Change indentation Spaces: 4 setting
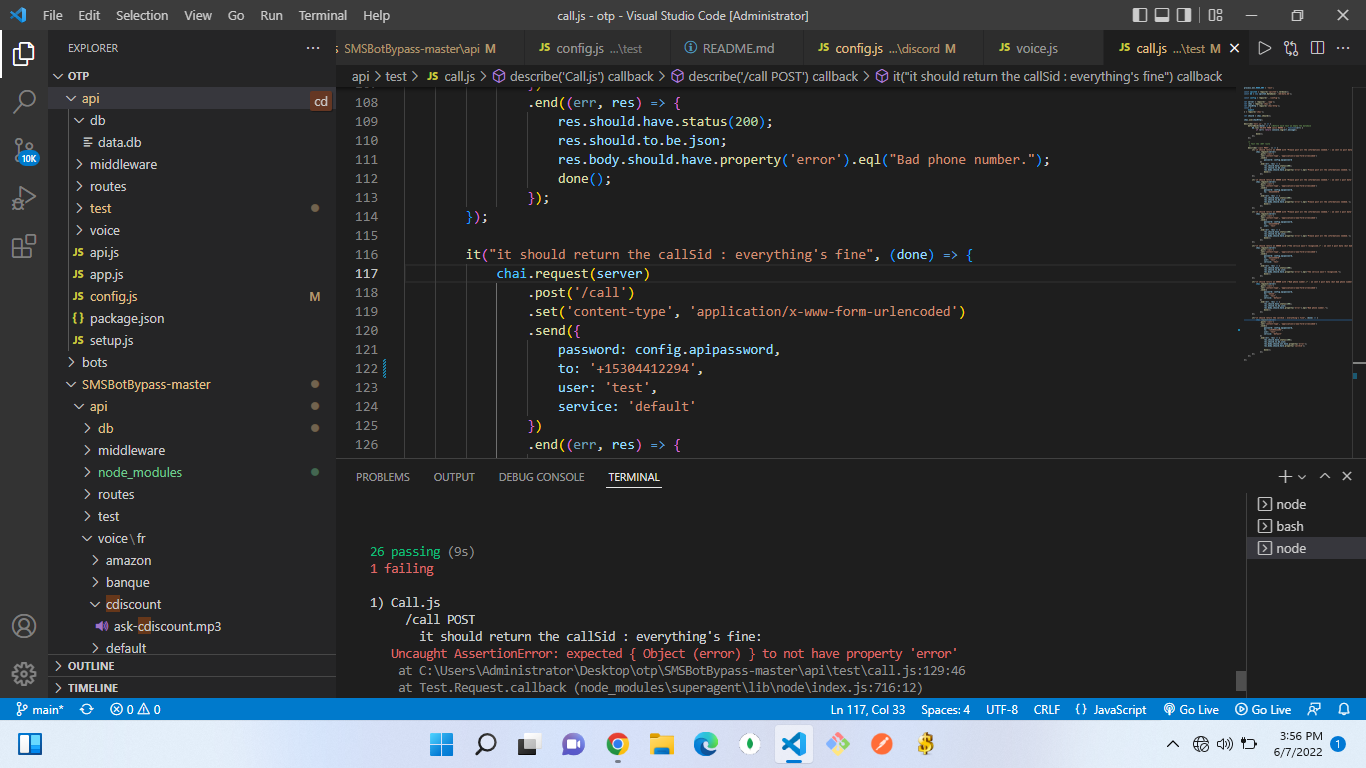Image resolution: width=1366 pixels, height=768 pixels. coord(945,709)
